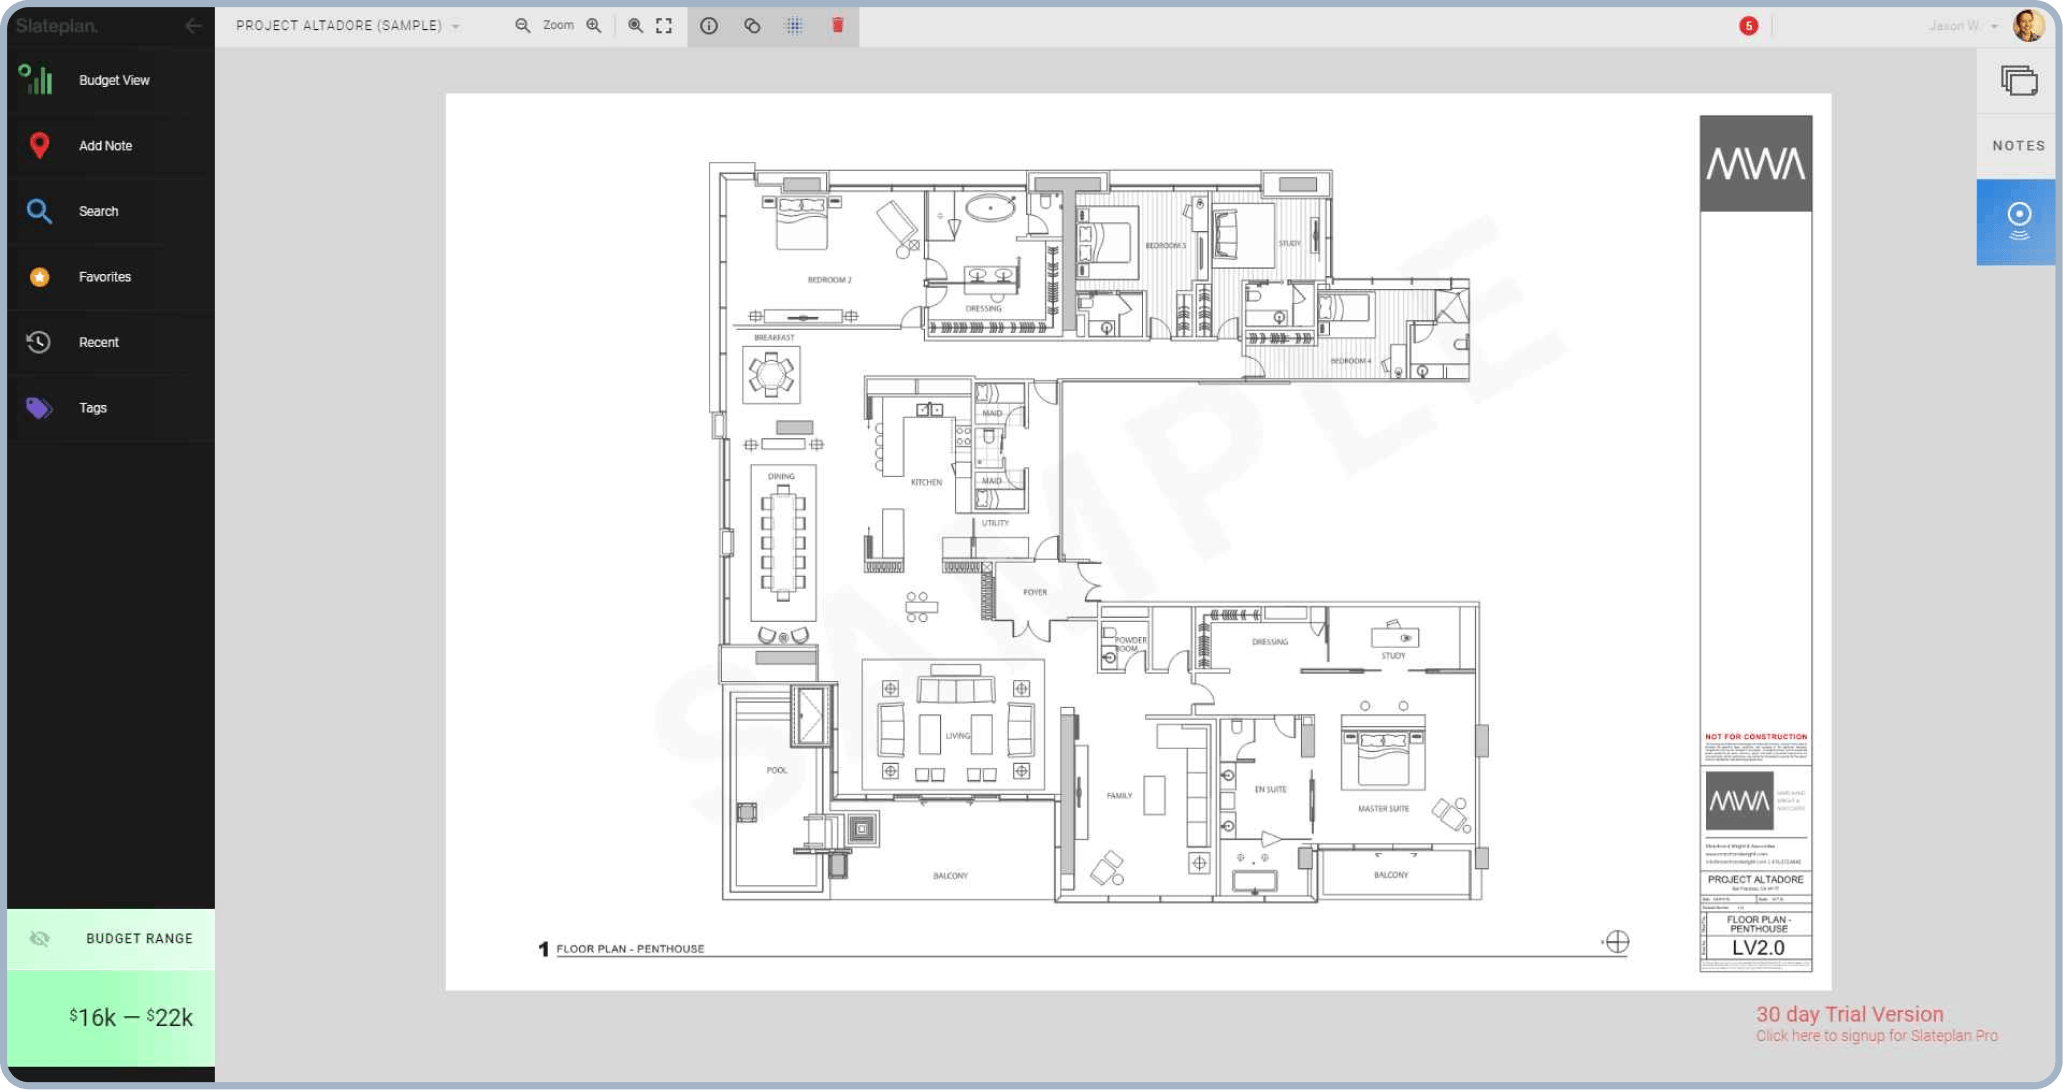
Task: Select Favorites in the sidebar
Action: coord(104,277)
